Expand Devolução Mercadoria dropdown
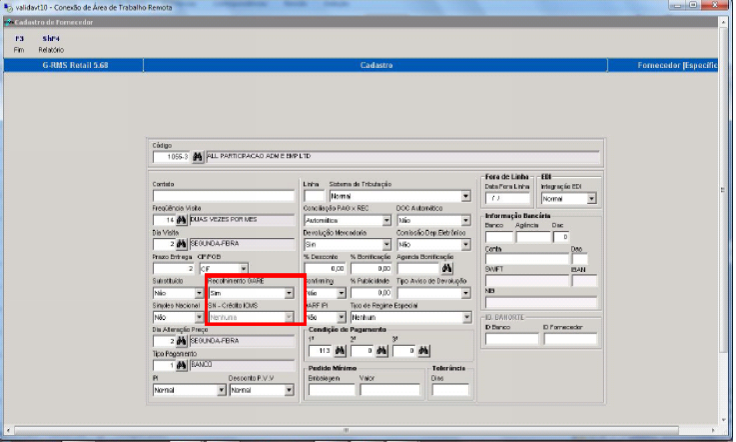This screenshot has width=736, height=442. [x=386, y=244]
